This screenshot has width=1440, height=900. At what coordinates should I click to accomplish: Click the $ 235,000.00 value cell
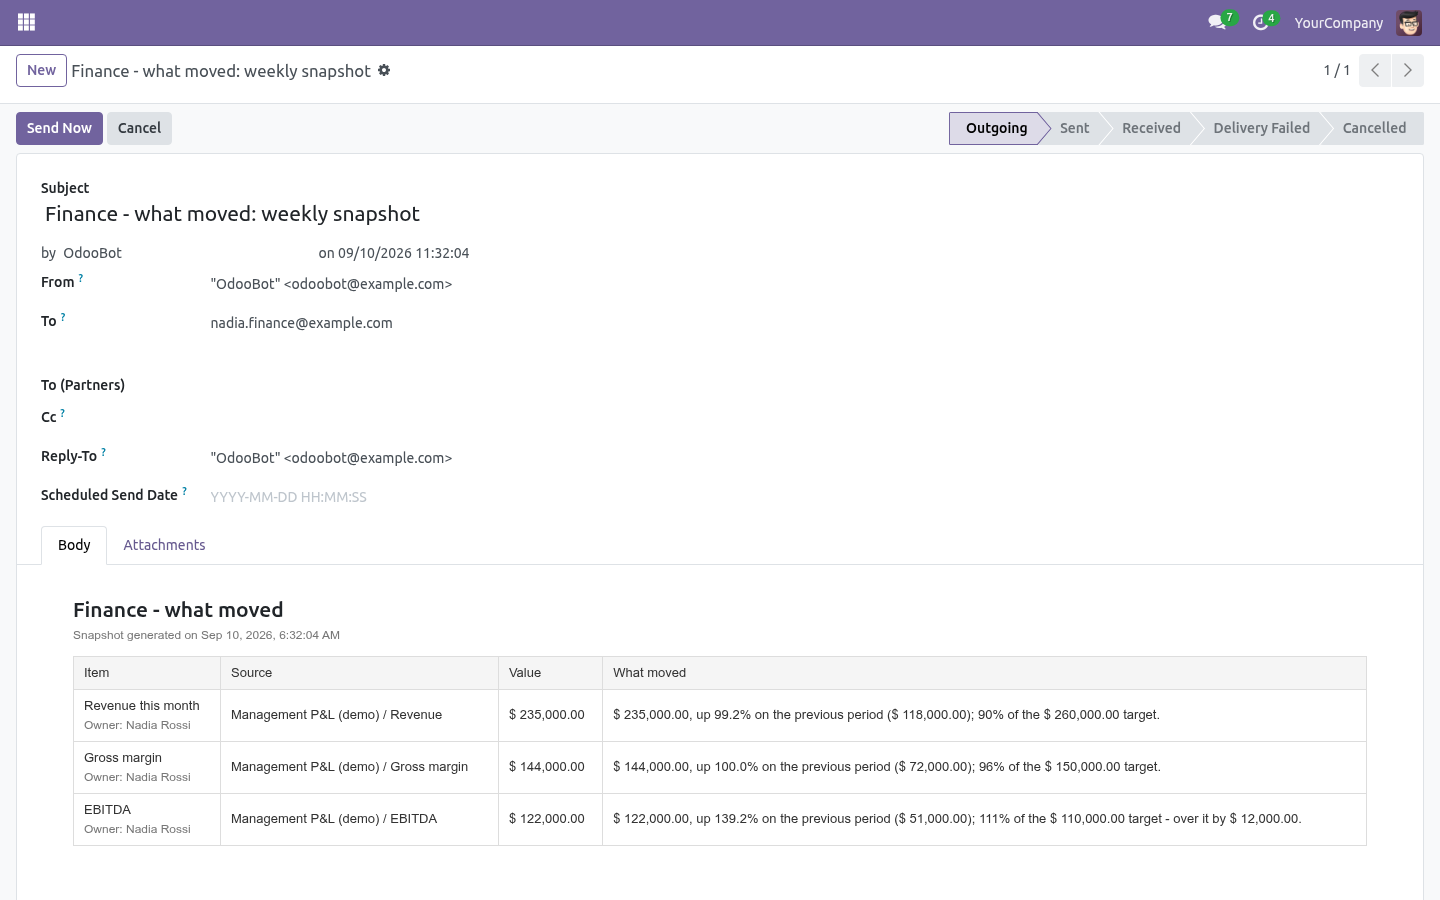click(550, 715)
